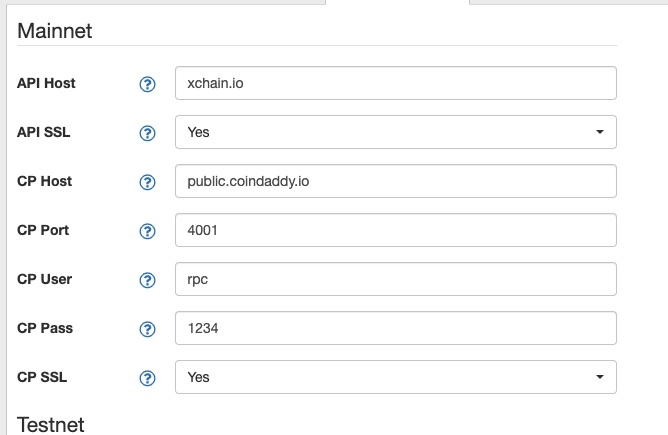Viewport: 668px width, 435px height.
Task: Click the CP Port label text
Action: [x=43, y=230]
